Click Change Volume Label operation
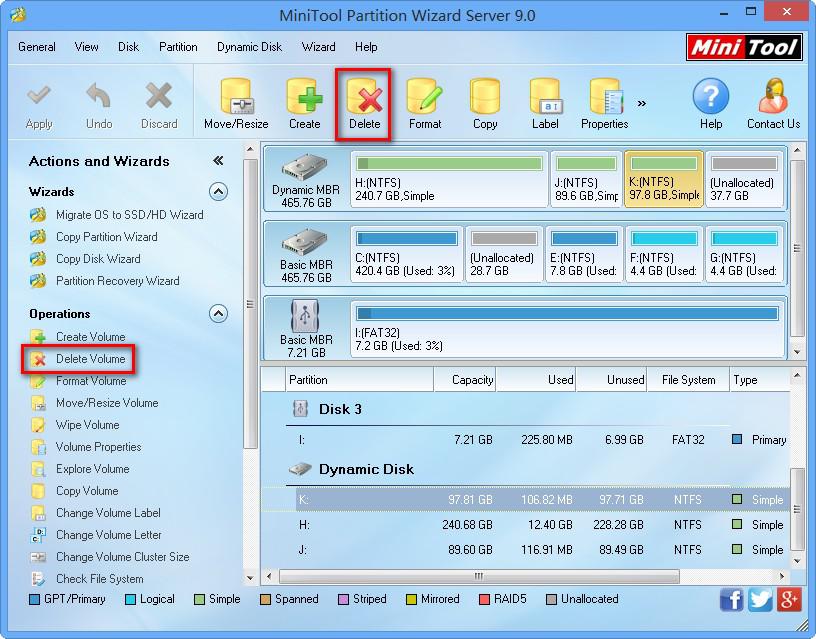Viewport: 816px width, 639px height. [x=96, y=513]
